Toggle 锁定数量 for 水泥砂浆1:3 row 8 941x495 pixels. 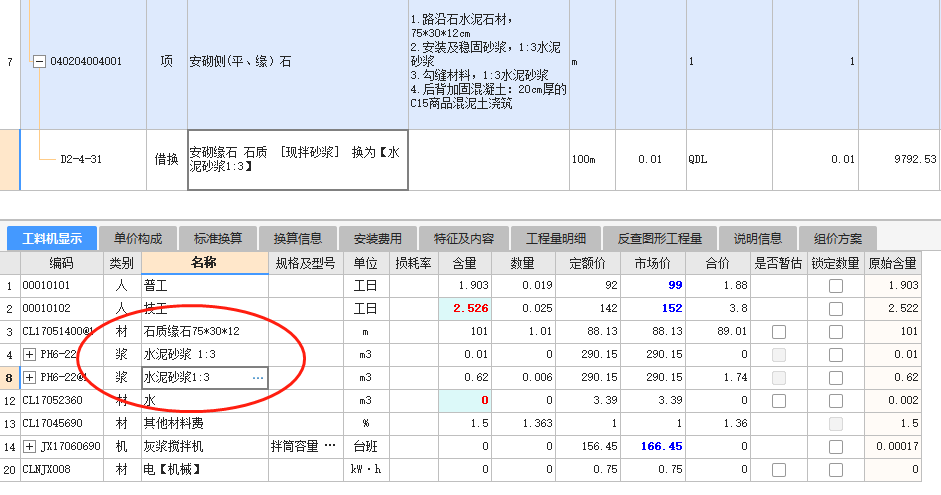click(x=835, y=378)
